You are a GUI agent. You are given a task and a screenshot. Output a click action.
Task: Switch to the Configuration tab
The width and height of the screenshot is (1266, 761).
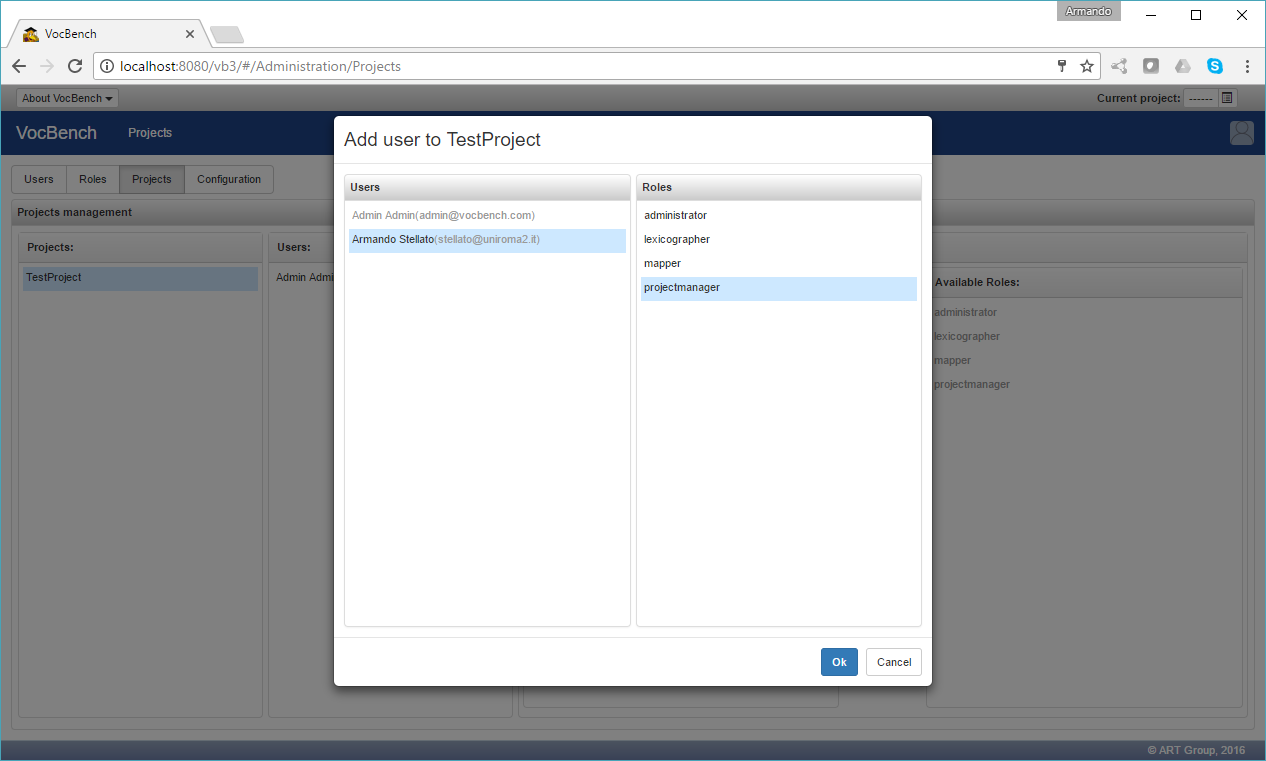point(229,180)
